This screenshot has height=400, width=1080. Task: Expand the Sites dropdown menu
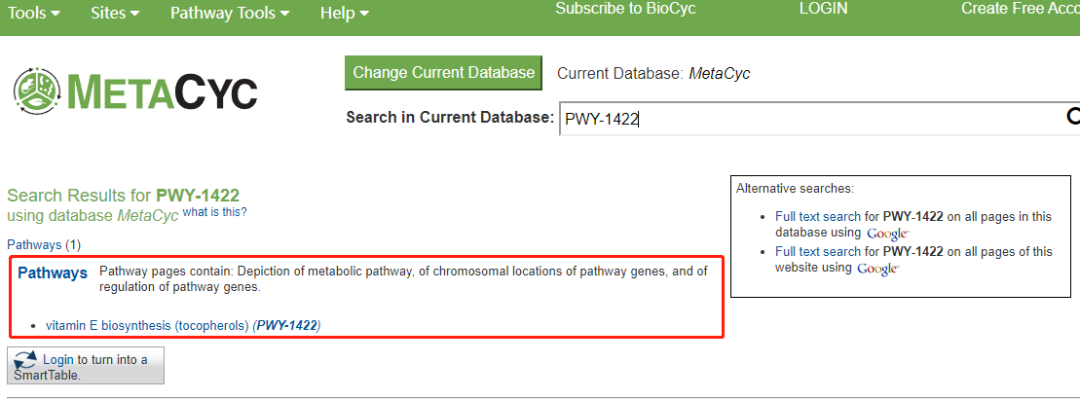[x=115, y=13]
